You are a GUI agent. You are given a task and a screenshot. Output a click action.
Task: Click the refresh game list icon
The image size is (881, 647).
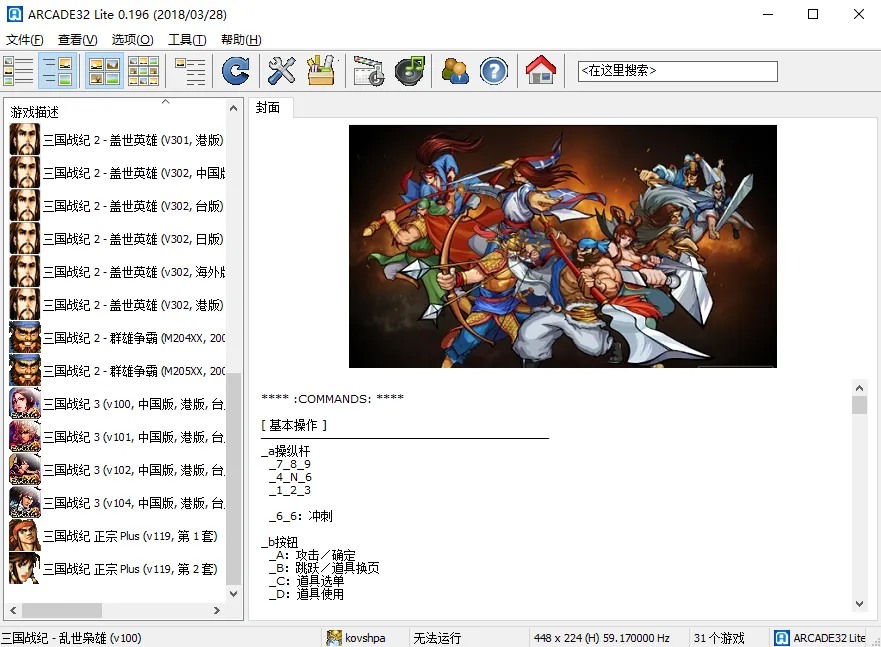pyautogui.click(x=236, y=71)
